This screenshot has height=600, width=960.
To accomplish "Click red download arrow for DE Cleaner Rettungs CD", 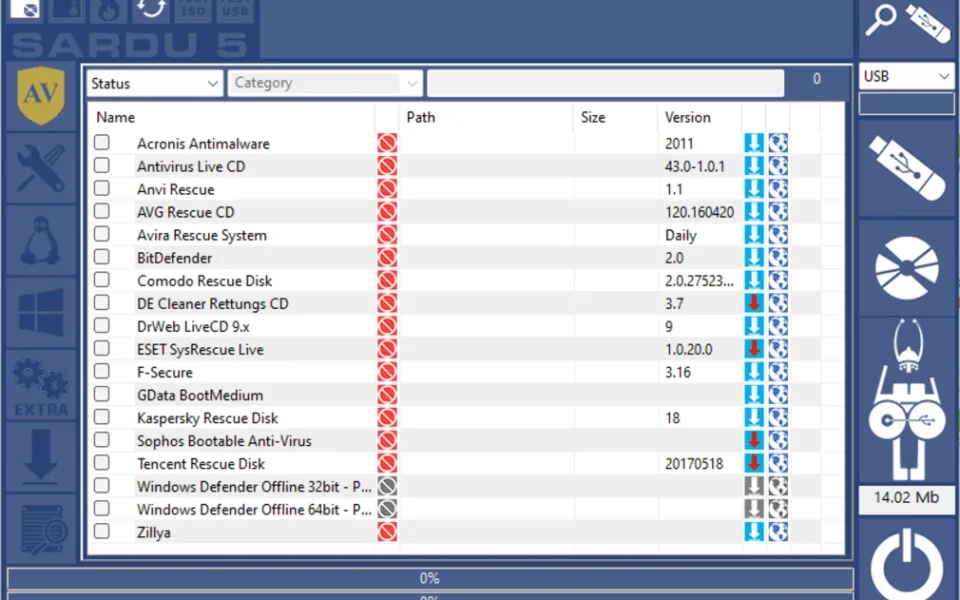I will (754, 303).
